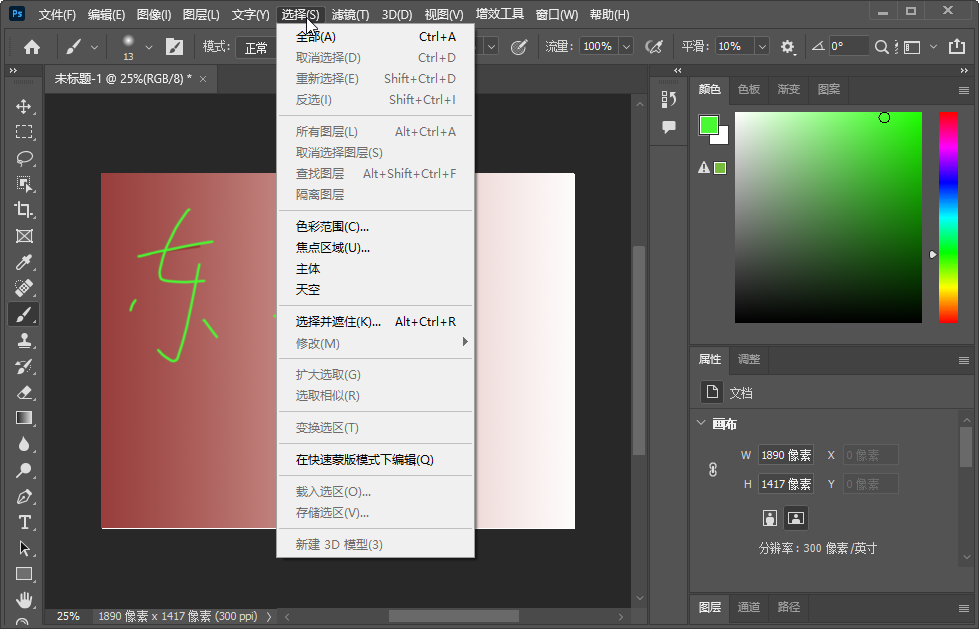Open the 流量 flow percentage dropdown
The width and height of the screenshot is (979, 629).
click(x=625, y=44)
